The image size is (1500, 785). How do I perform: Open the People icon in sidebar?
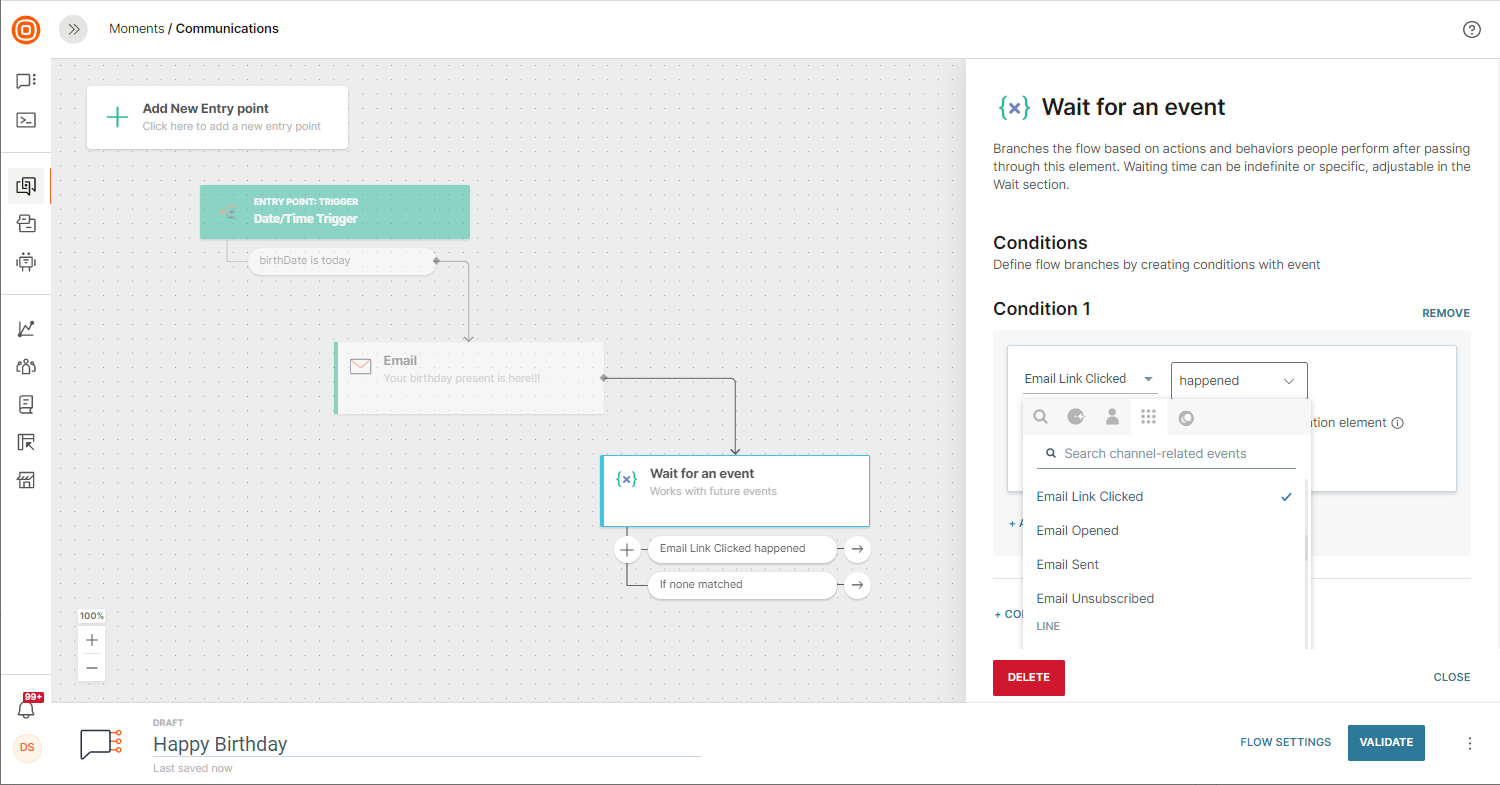click(x=26, y=367)
